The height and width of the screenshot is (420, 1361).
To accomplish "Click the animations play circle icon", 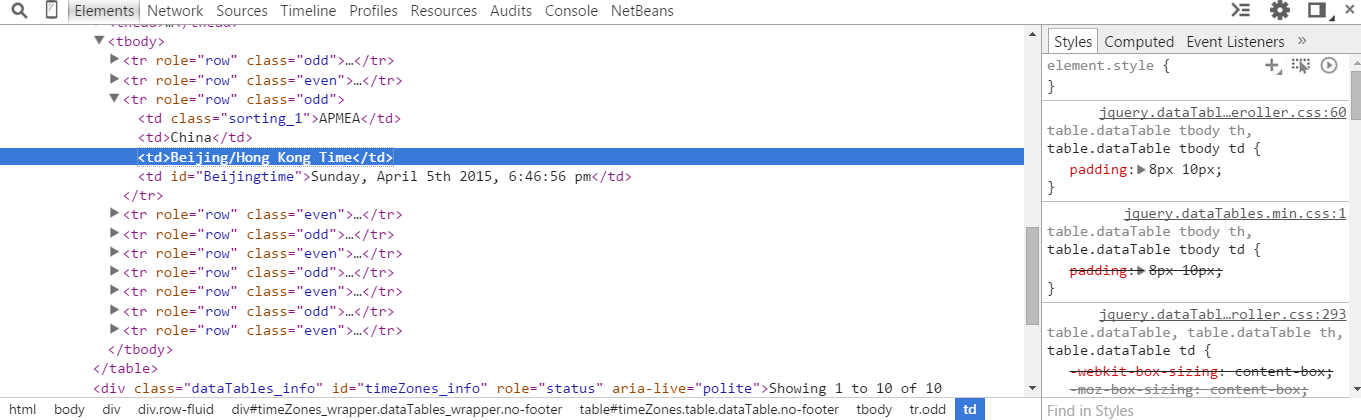I will [1329, 66].
